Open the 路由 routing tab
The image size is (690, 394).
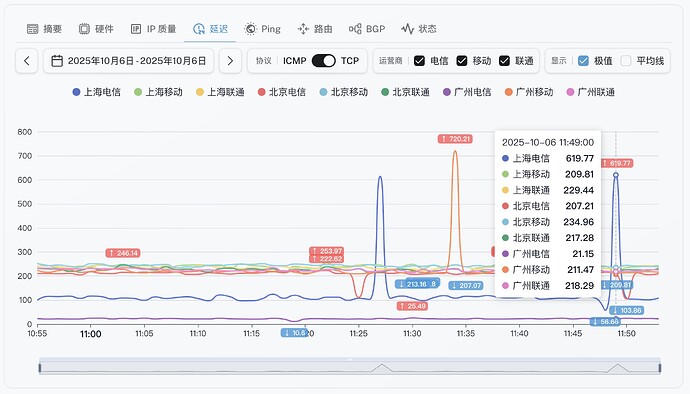pos(315,29)
